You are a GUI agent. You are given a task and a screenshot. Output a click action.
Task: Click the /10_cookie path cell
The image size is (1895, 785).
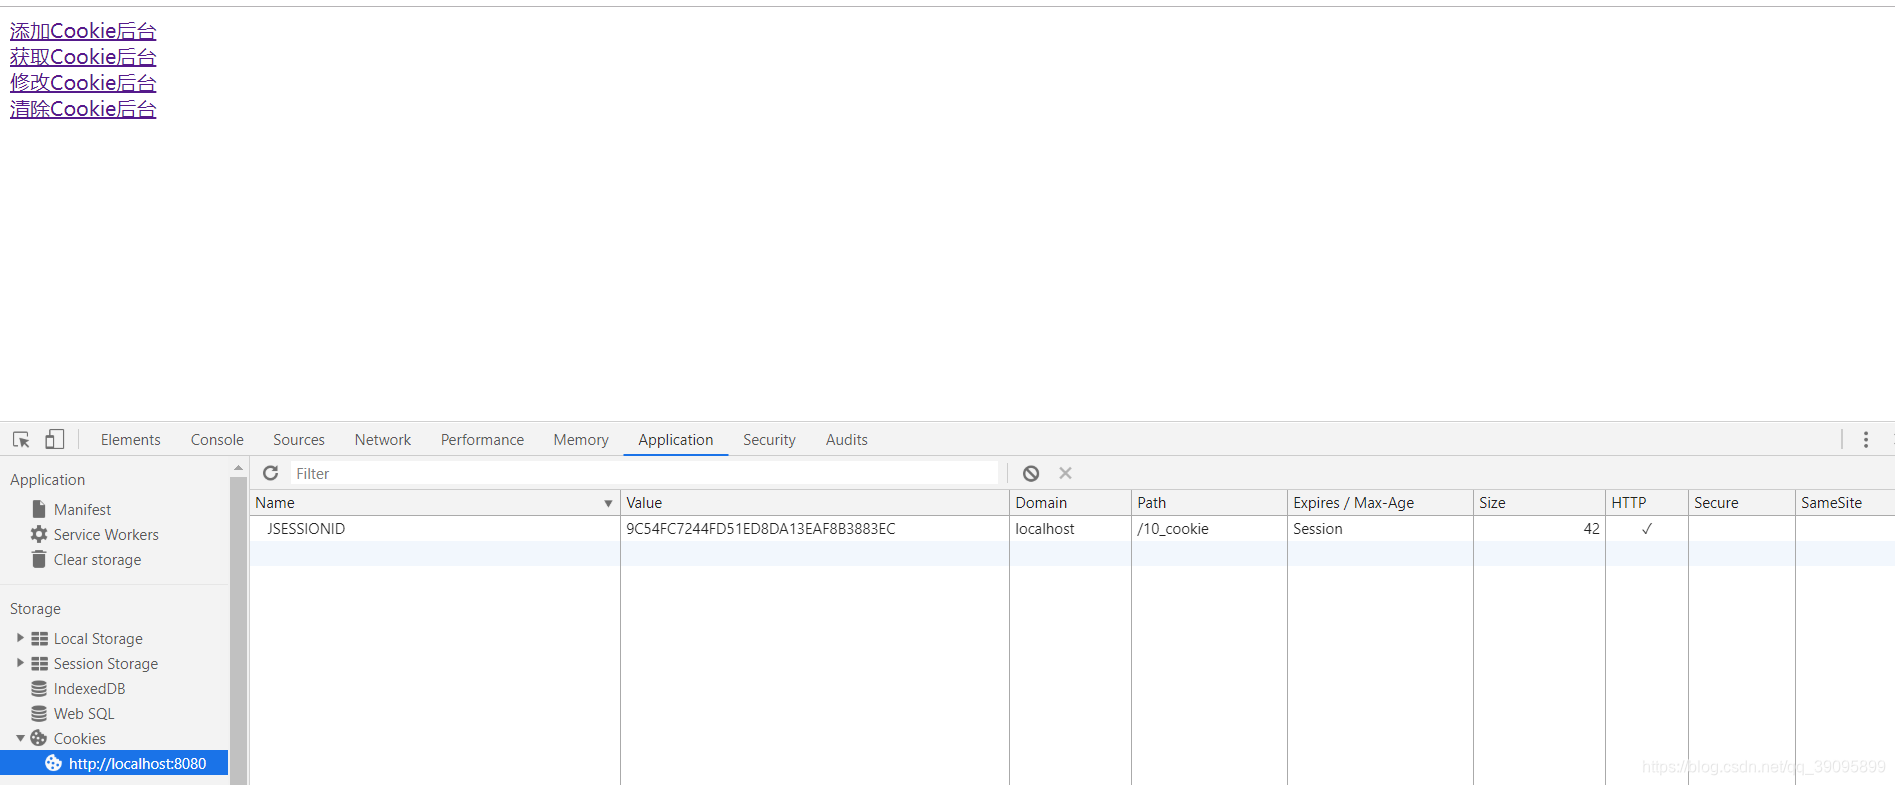pyautogui.click(x=1209, y=529)
